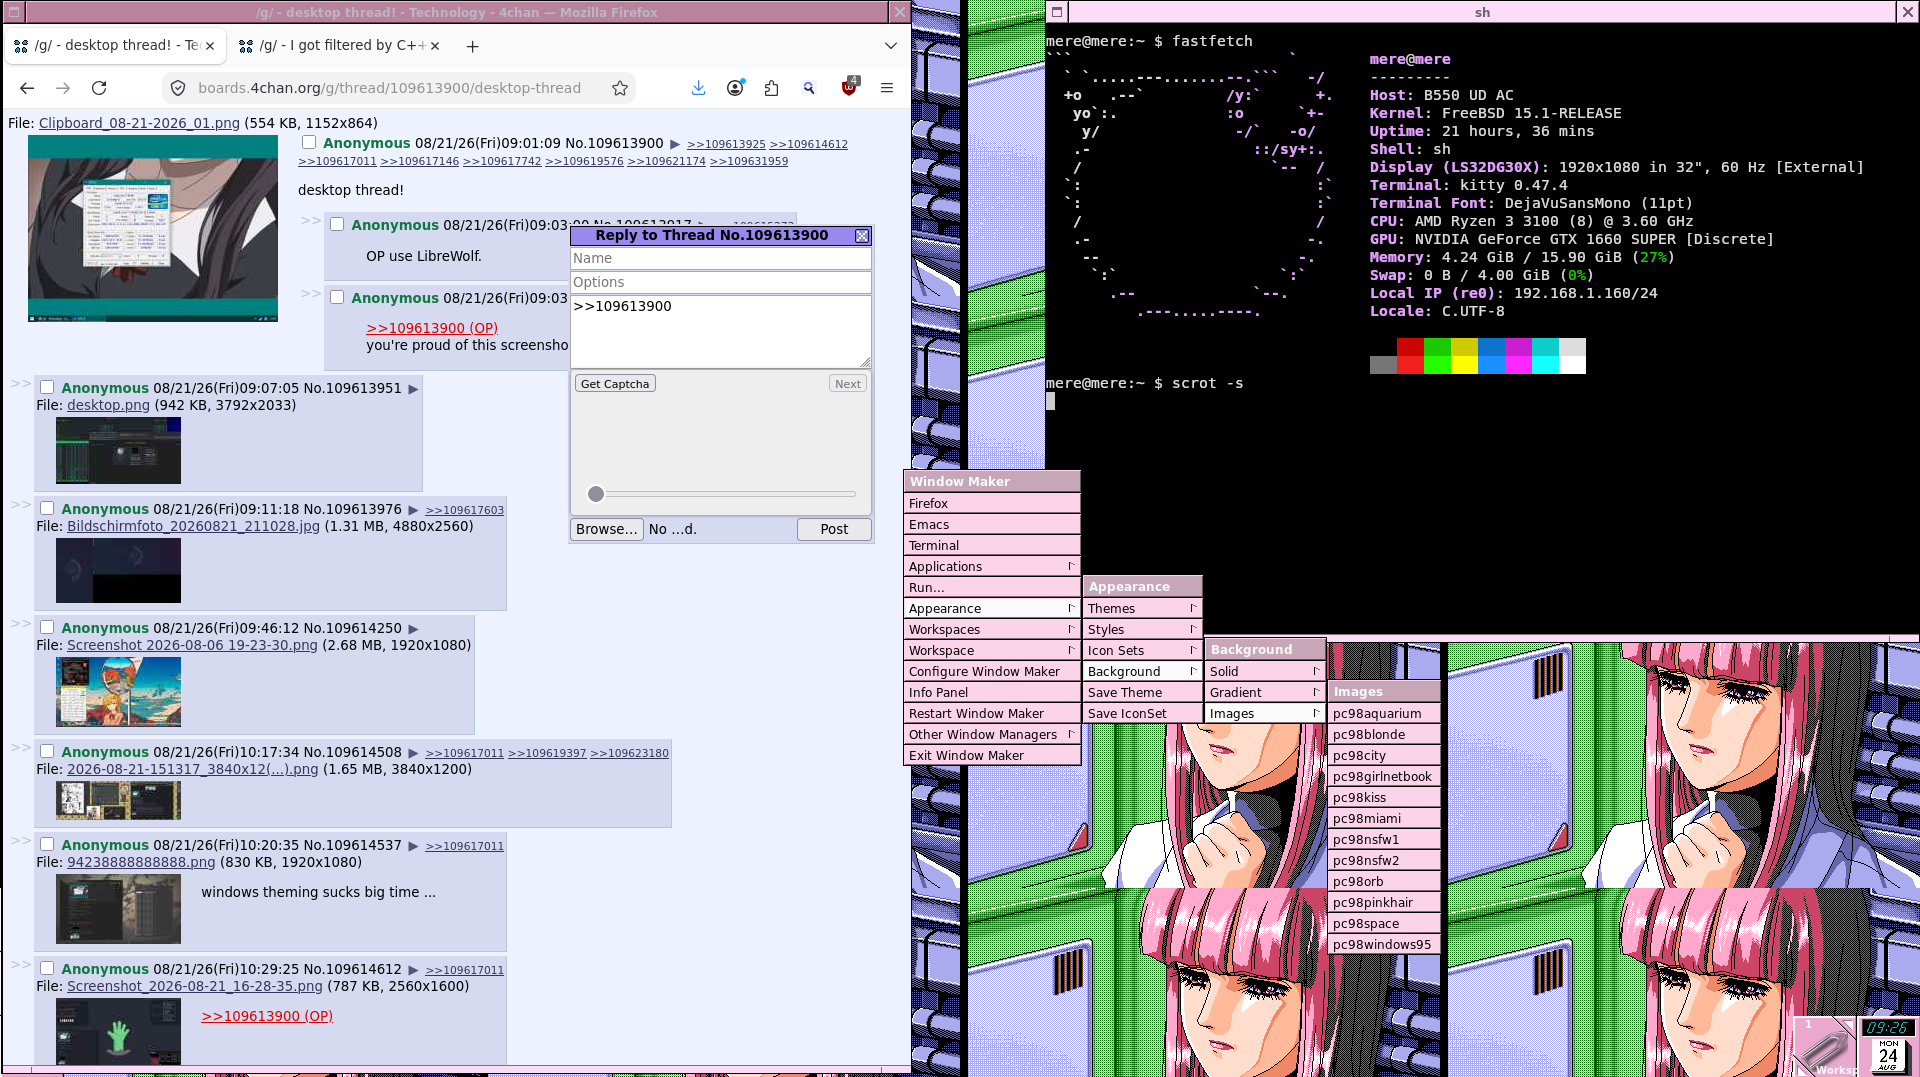Open Firefox downloads panel
This screenshot has width=1920, height=1077.
[x=699, y=88]
